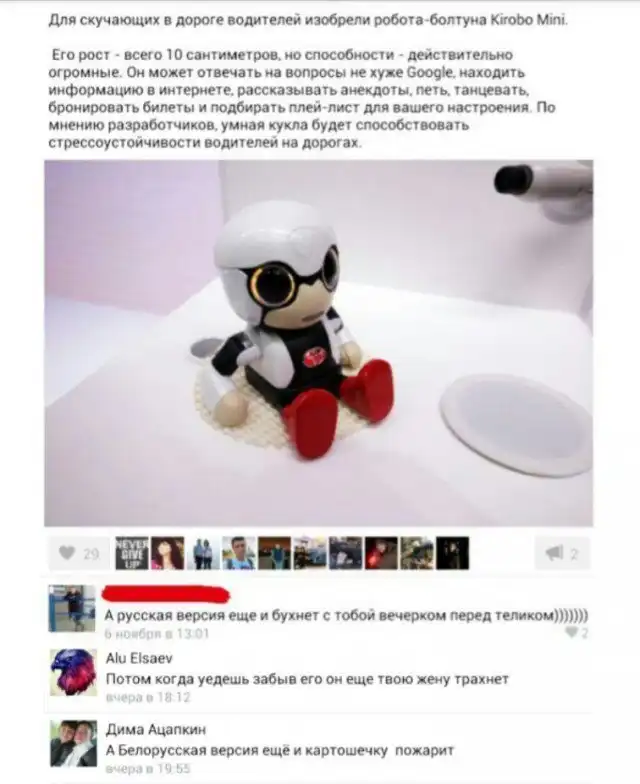
Task: Click the man in blue shirt liker avatar
Action: tap(239, 553)
